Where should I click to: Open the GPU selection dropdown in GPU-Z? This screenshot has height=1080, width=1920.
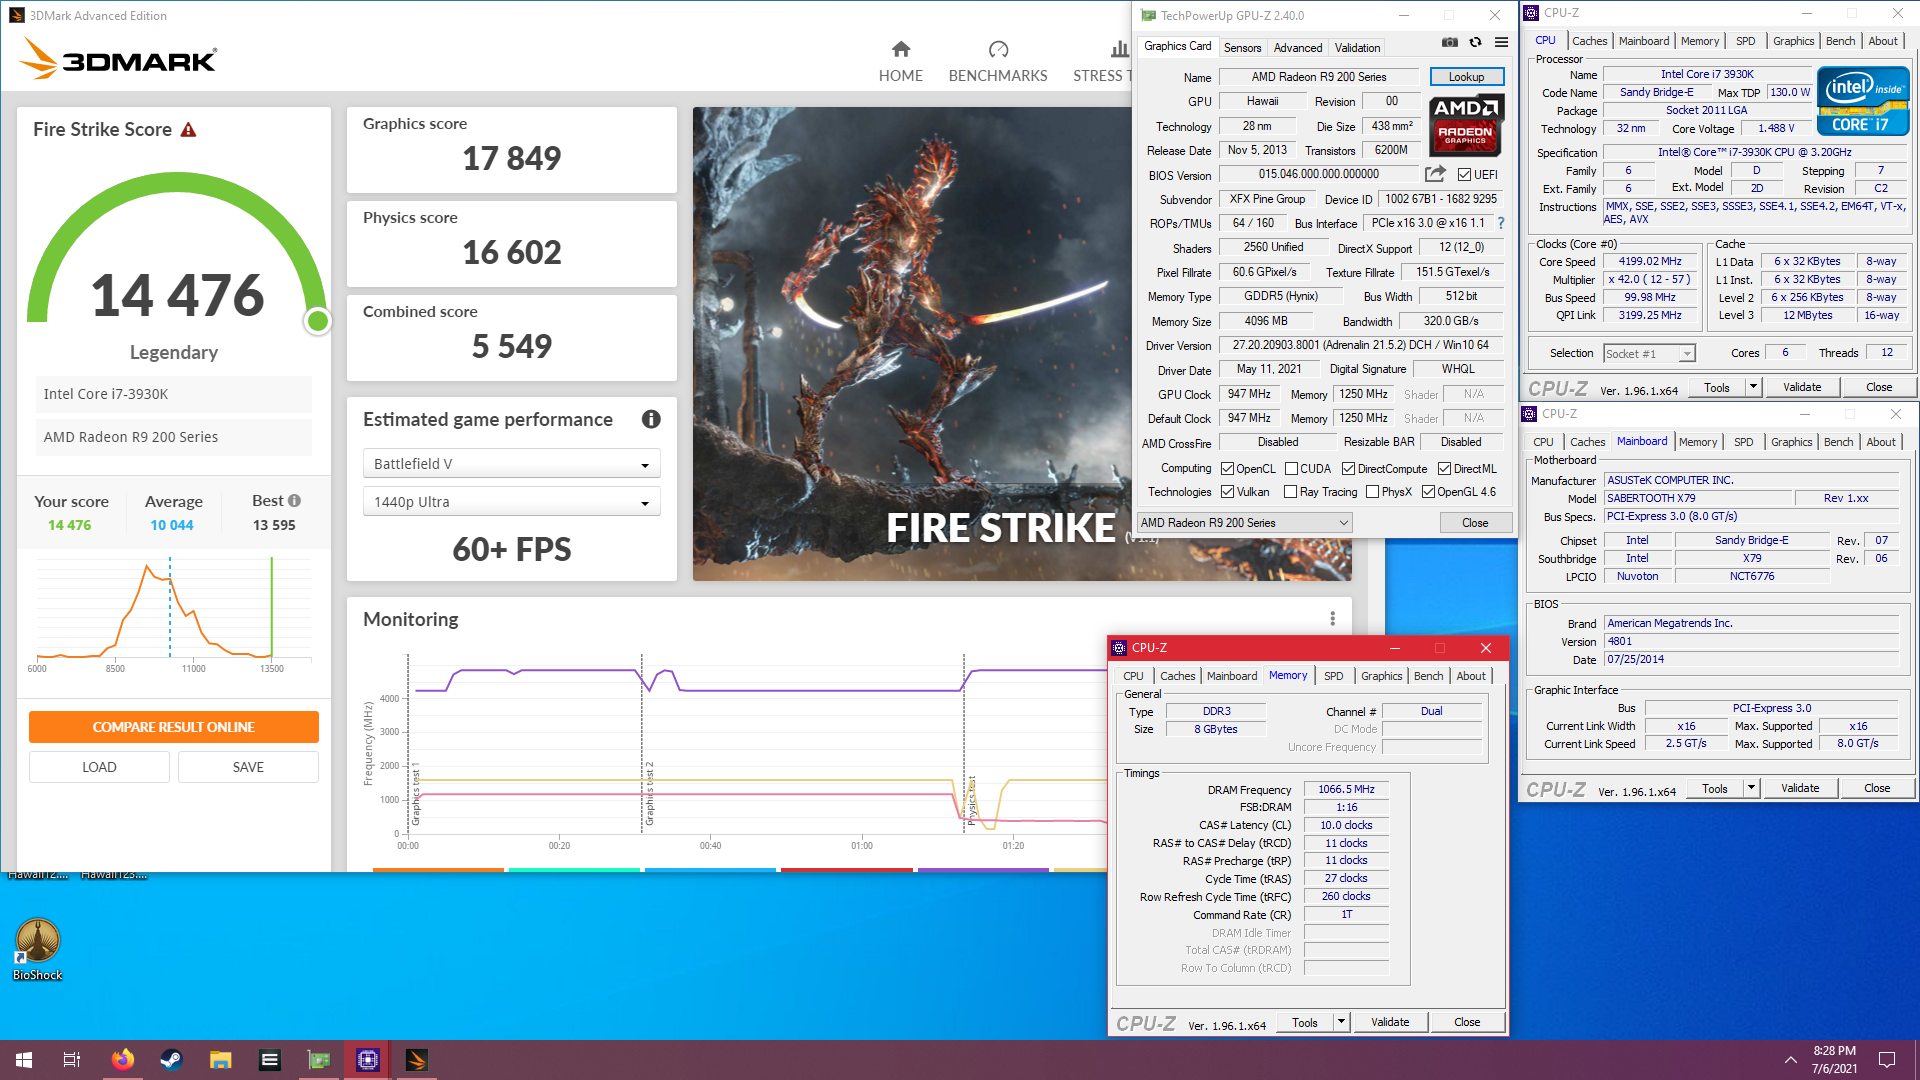coord(1245,522)
